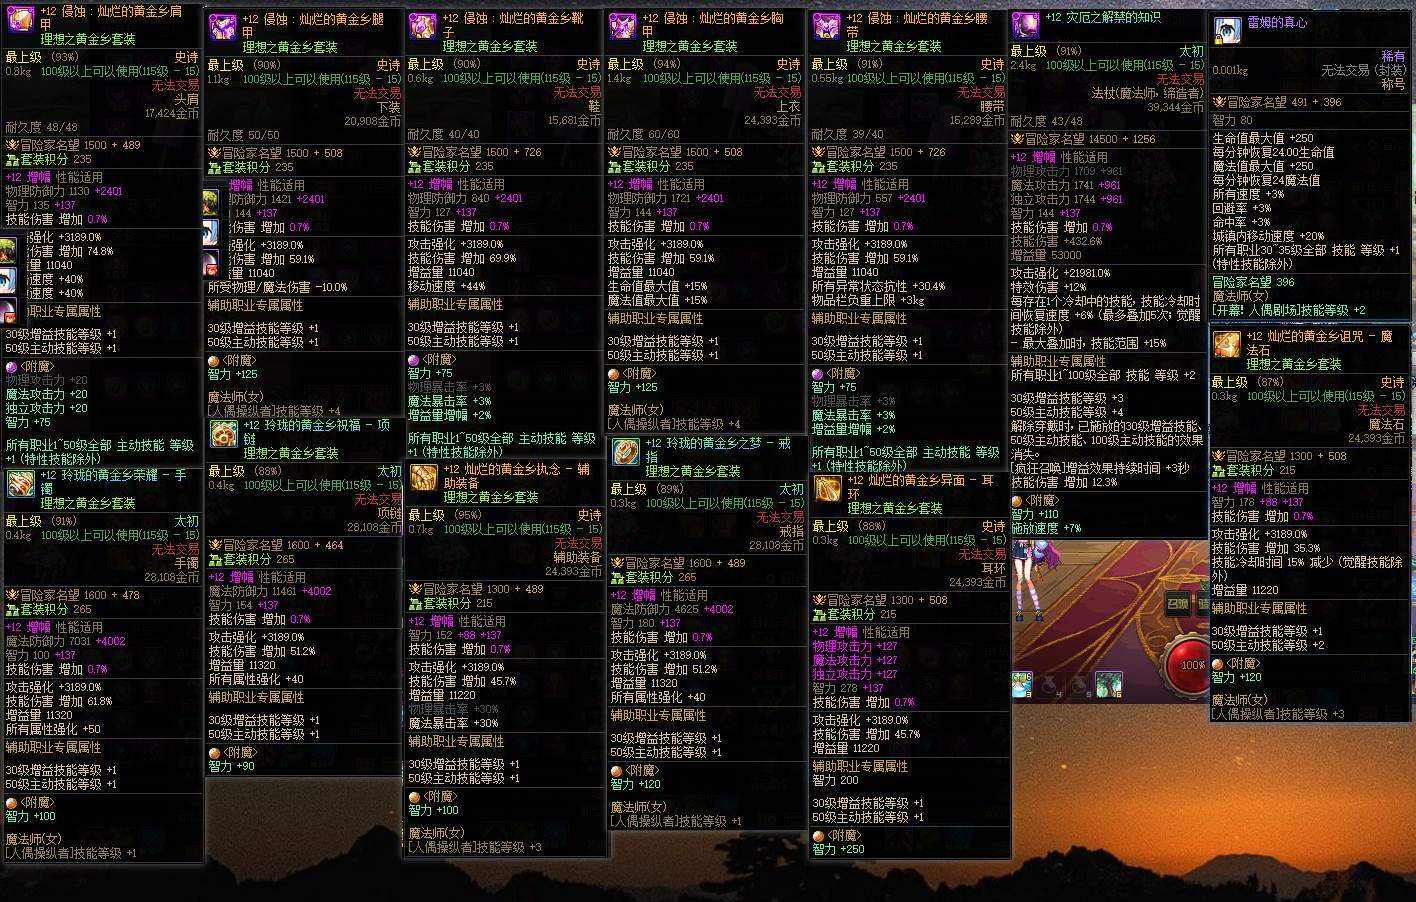This screenshot has height=902, width=1416.
Task: Click the 雷姆的真心 title icon
Action: tap(1226, 31)
